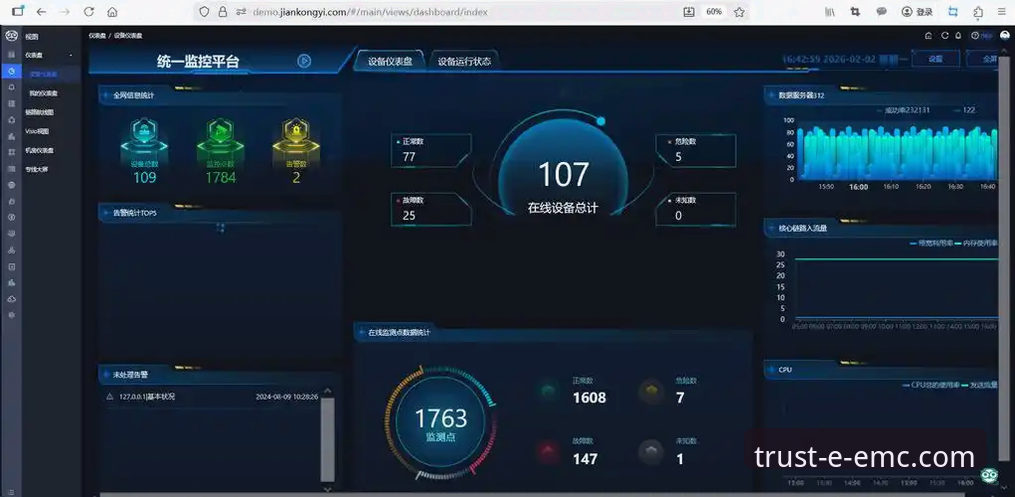Click the refresh icon in the app header
Screen dimensions: 1015x497
tap(944, 35)
